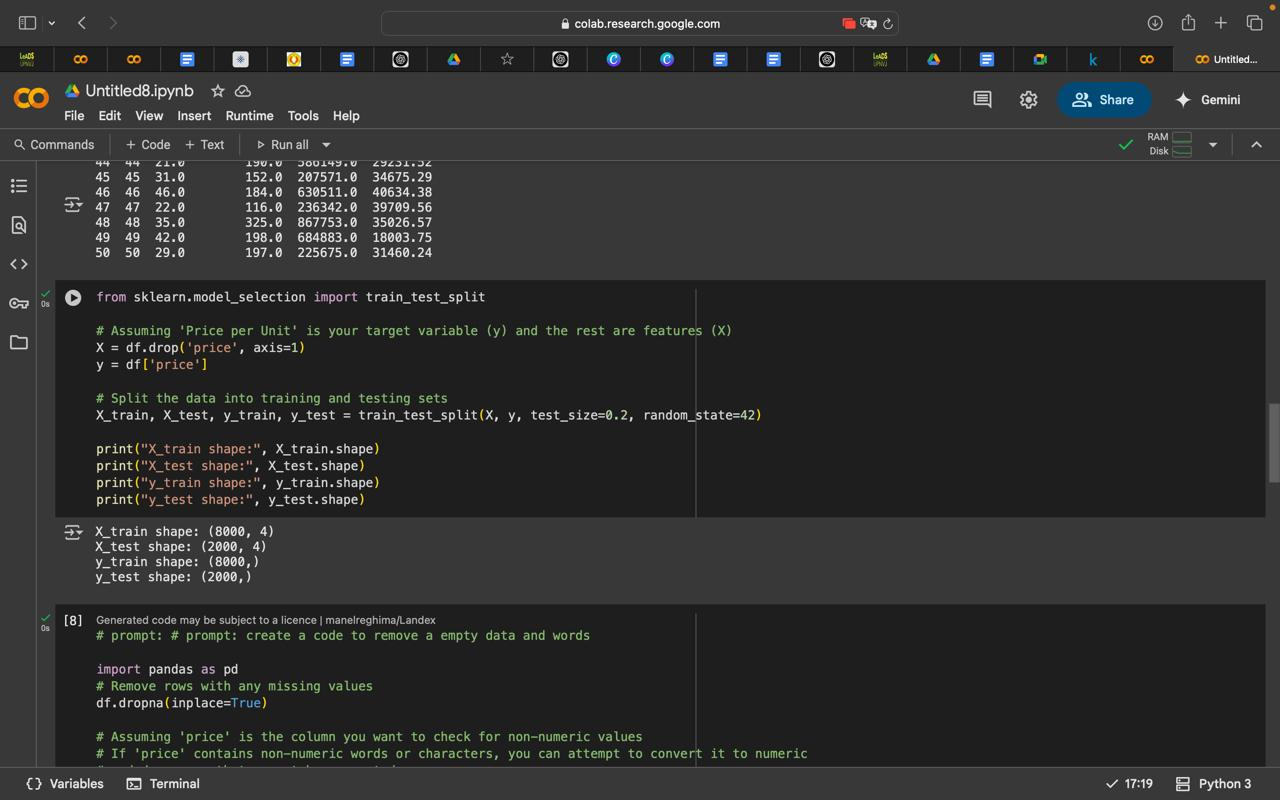The height and width of the screenshot is (800, 1280).
Task: Open the files folder sidebar icon
Action: 18,343
